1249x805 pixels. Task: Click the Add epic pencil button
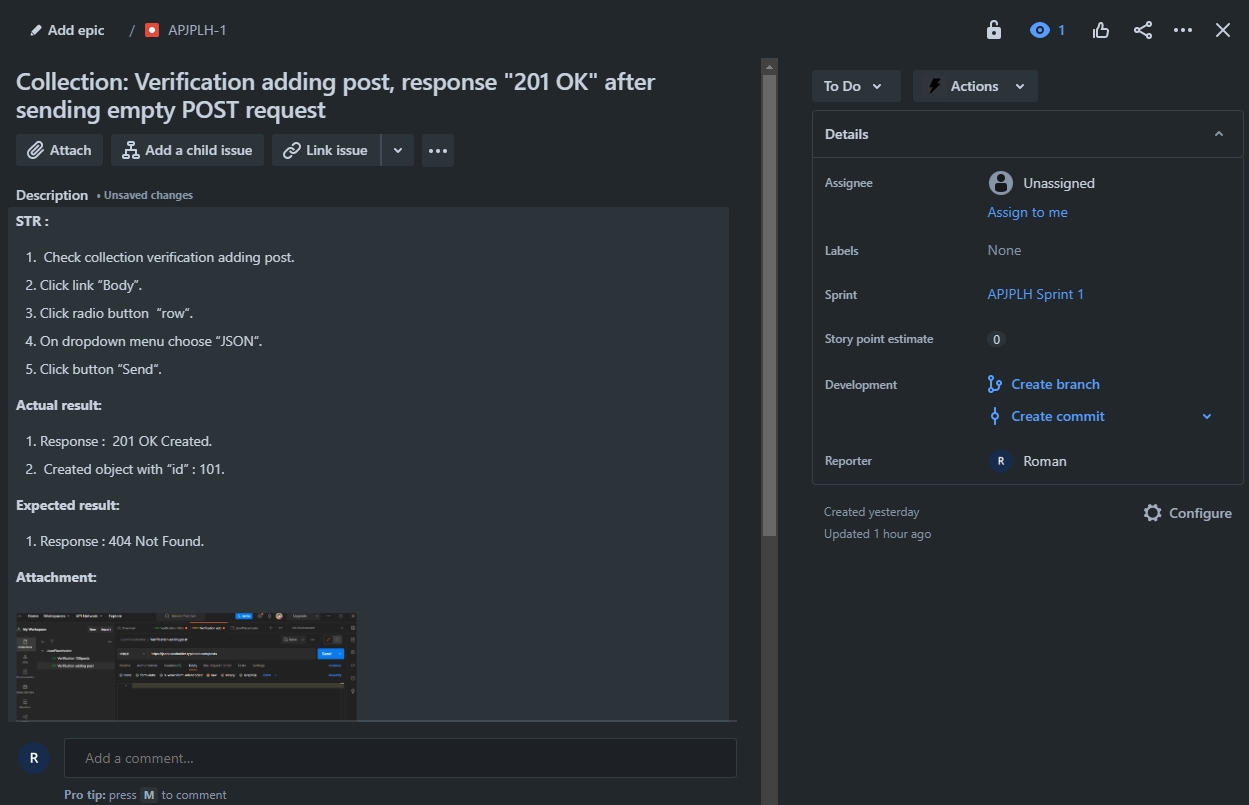click(67, 30)
